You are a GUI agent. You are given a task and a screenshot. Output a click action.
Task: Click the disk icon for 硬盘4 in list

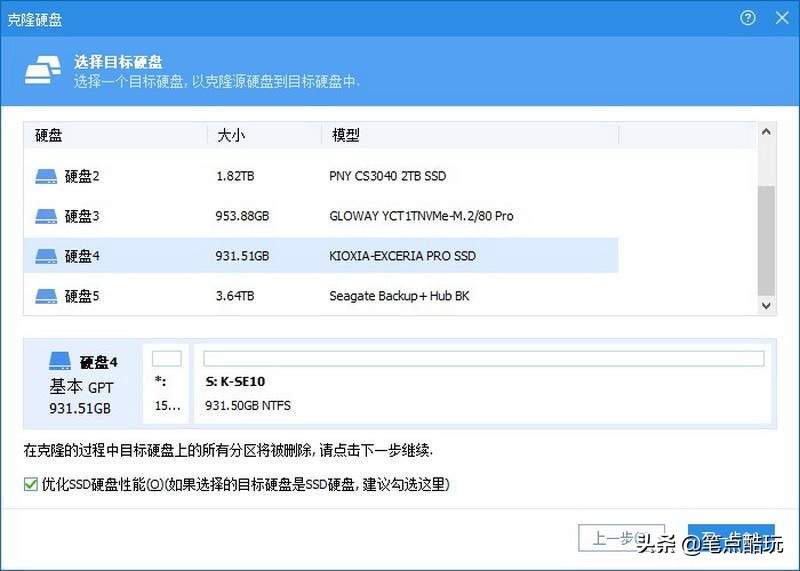pyautogui.click(x=46, y=256)
